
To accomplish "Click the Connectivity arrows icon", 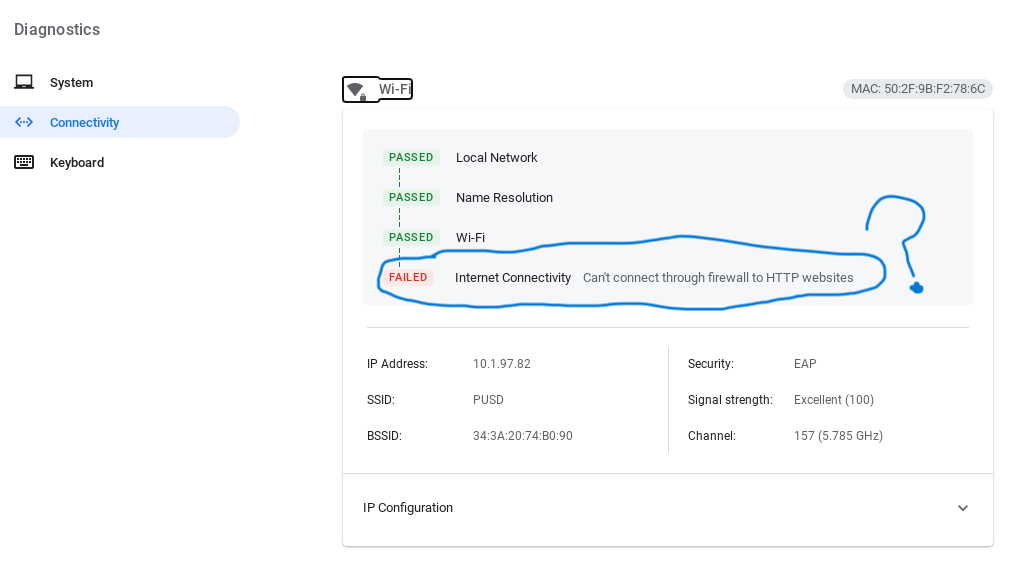I will tap(24, 122).
